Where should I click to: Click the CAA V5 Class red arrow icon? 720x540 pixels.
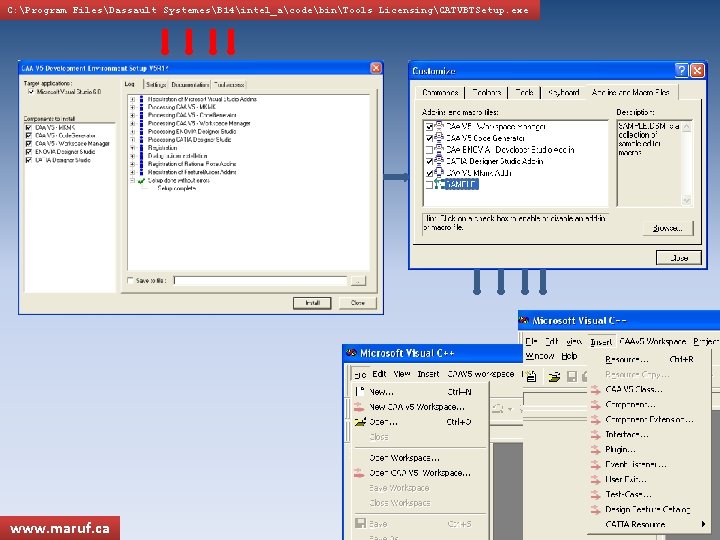coord(596,390)
